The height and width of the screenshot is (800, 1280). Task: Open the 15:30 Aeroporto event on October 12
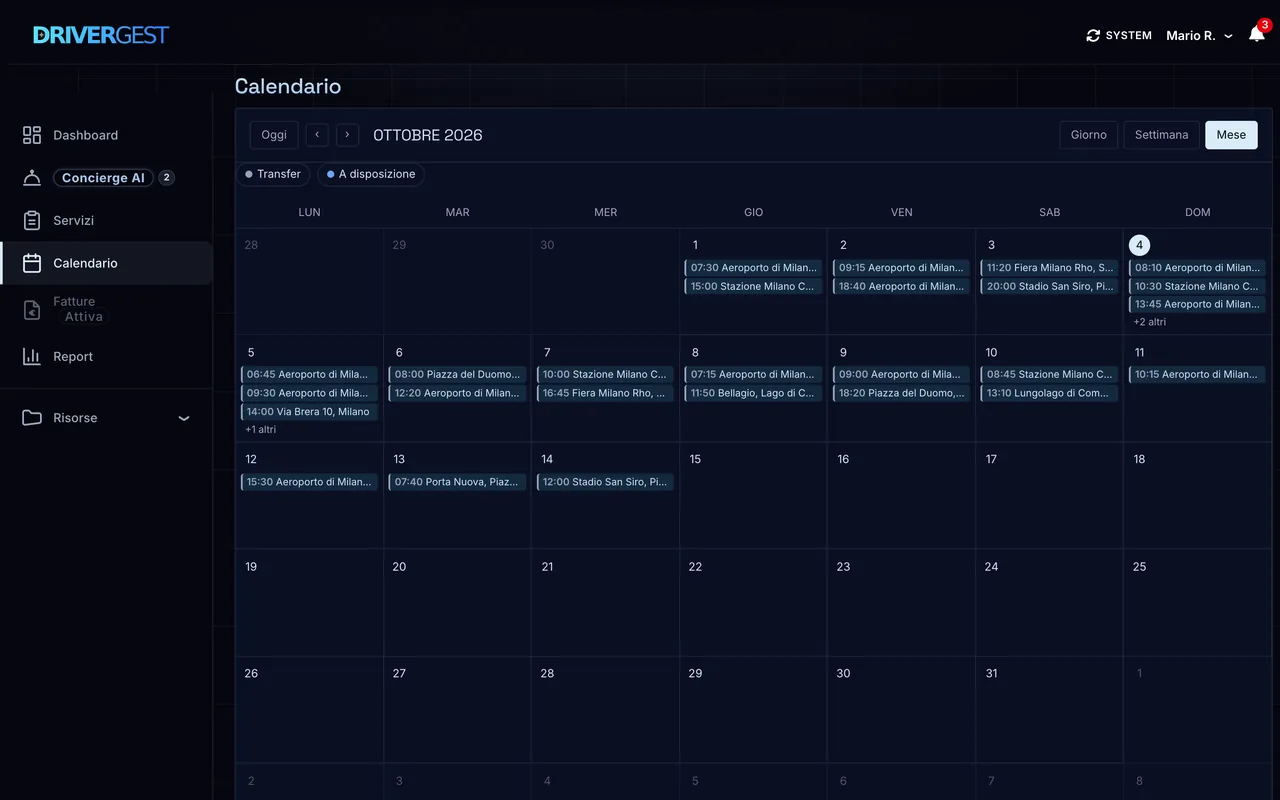(309, 482)
